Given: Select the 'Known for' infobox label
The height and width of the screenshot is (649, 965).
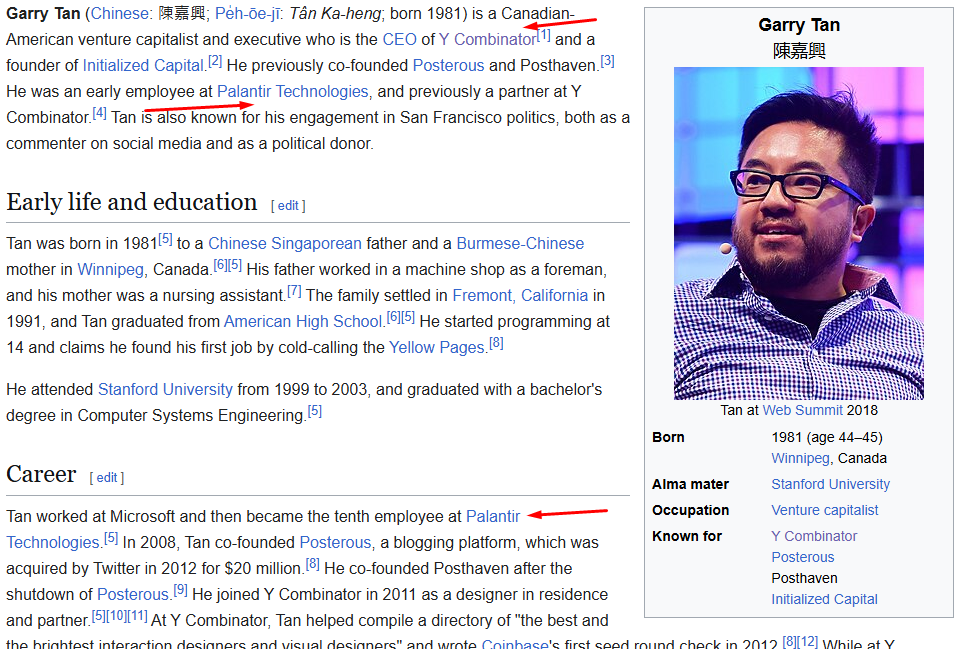Looking at the screenshot, I should tap(687, 536).
